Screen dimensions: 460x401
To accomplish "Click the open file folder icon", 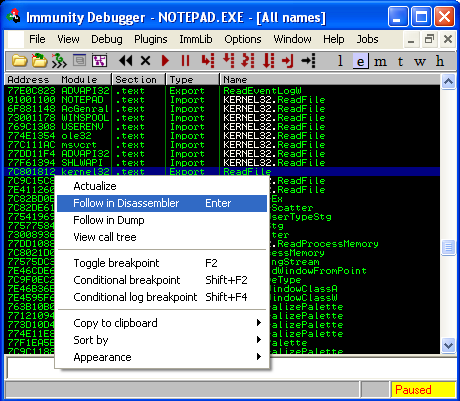I will point(20,61).
